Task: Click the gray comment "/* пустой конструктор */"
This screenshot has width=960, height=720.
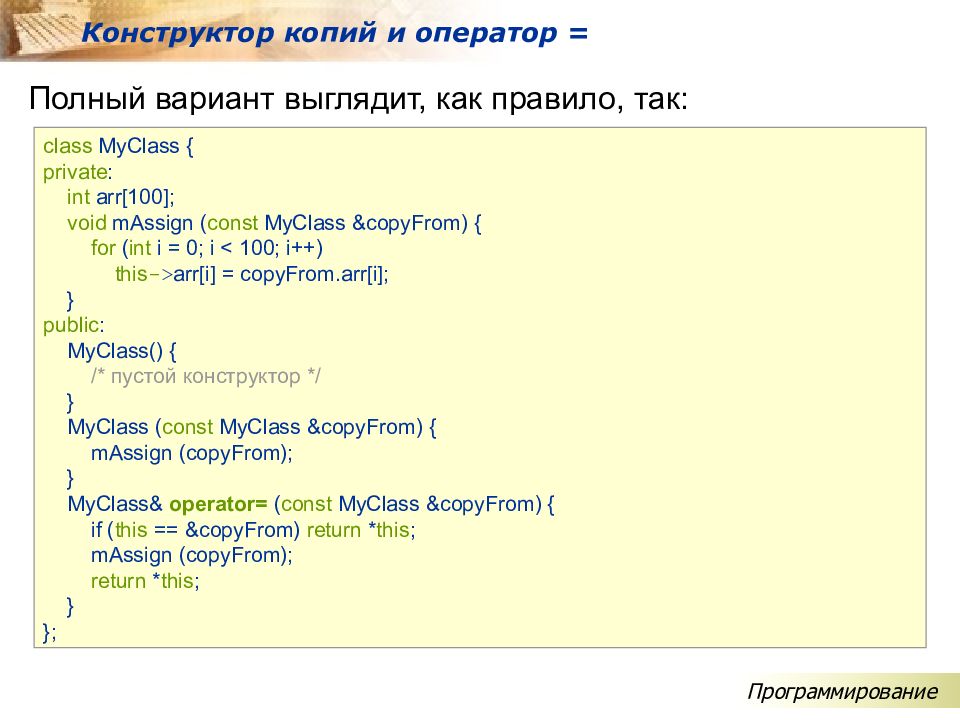Action: (x=208, y=376)
